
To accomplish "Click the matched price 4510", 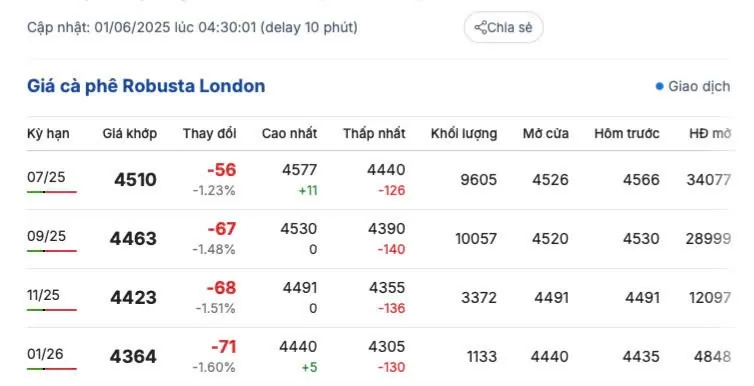I will tap(136, 180).
